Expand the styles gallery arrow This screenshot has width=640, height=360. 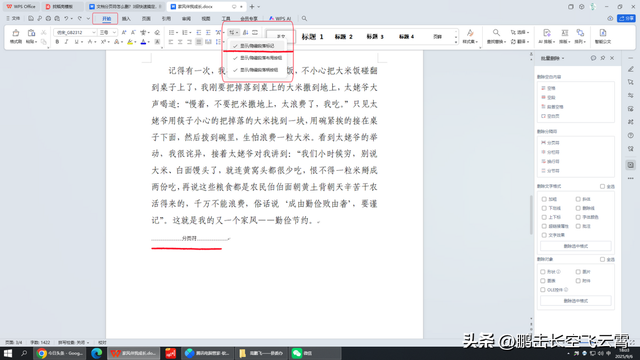point(456,42)
